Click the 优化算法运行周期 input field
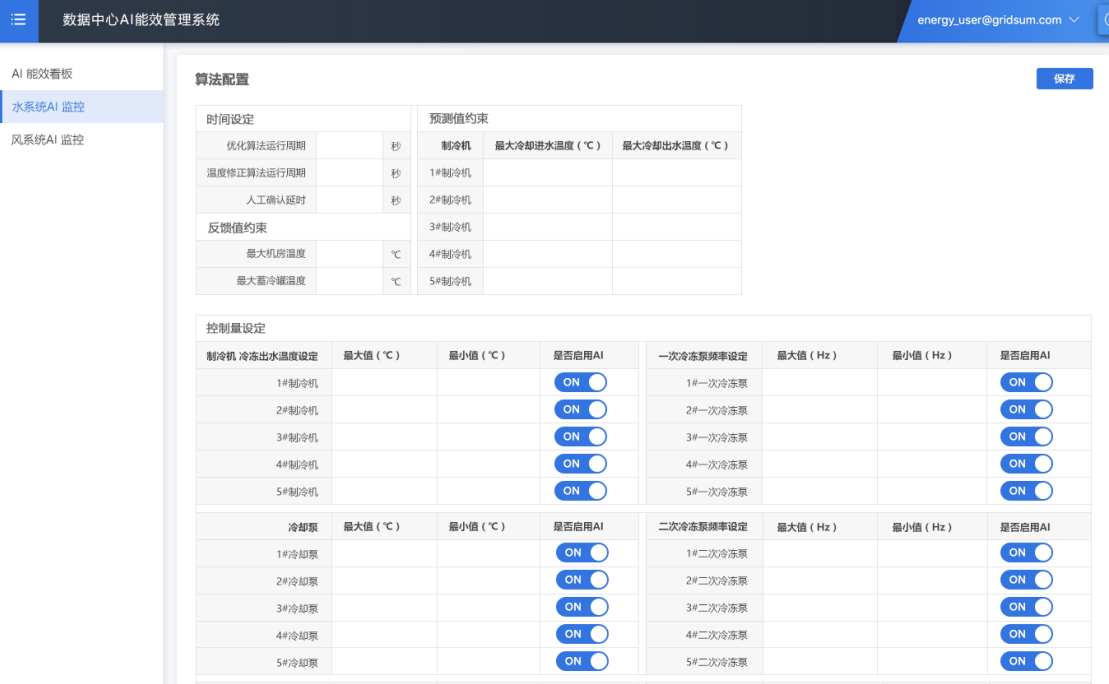The width and height of the screenshot is (1109, 684). tap(349, 146)
